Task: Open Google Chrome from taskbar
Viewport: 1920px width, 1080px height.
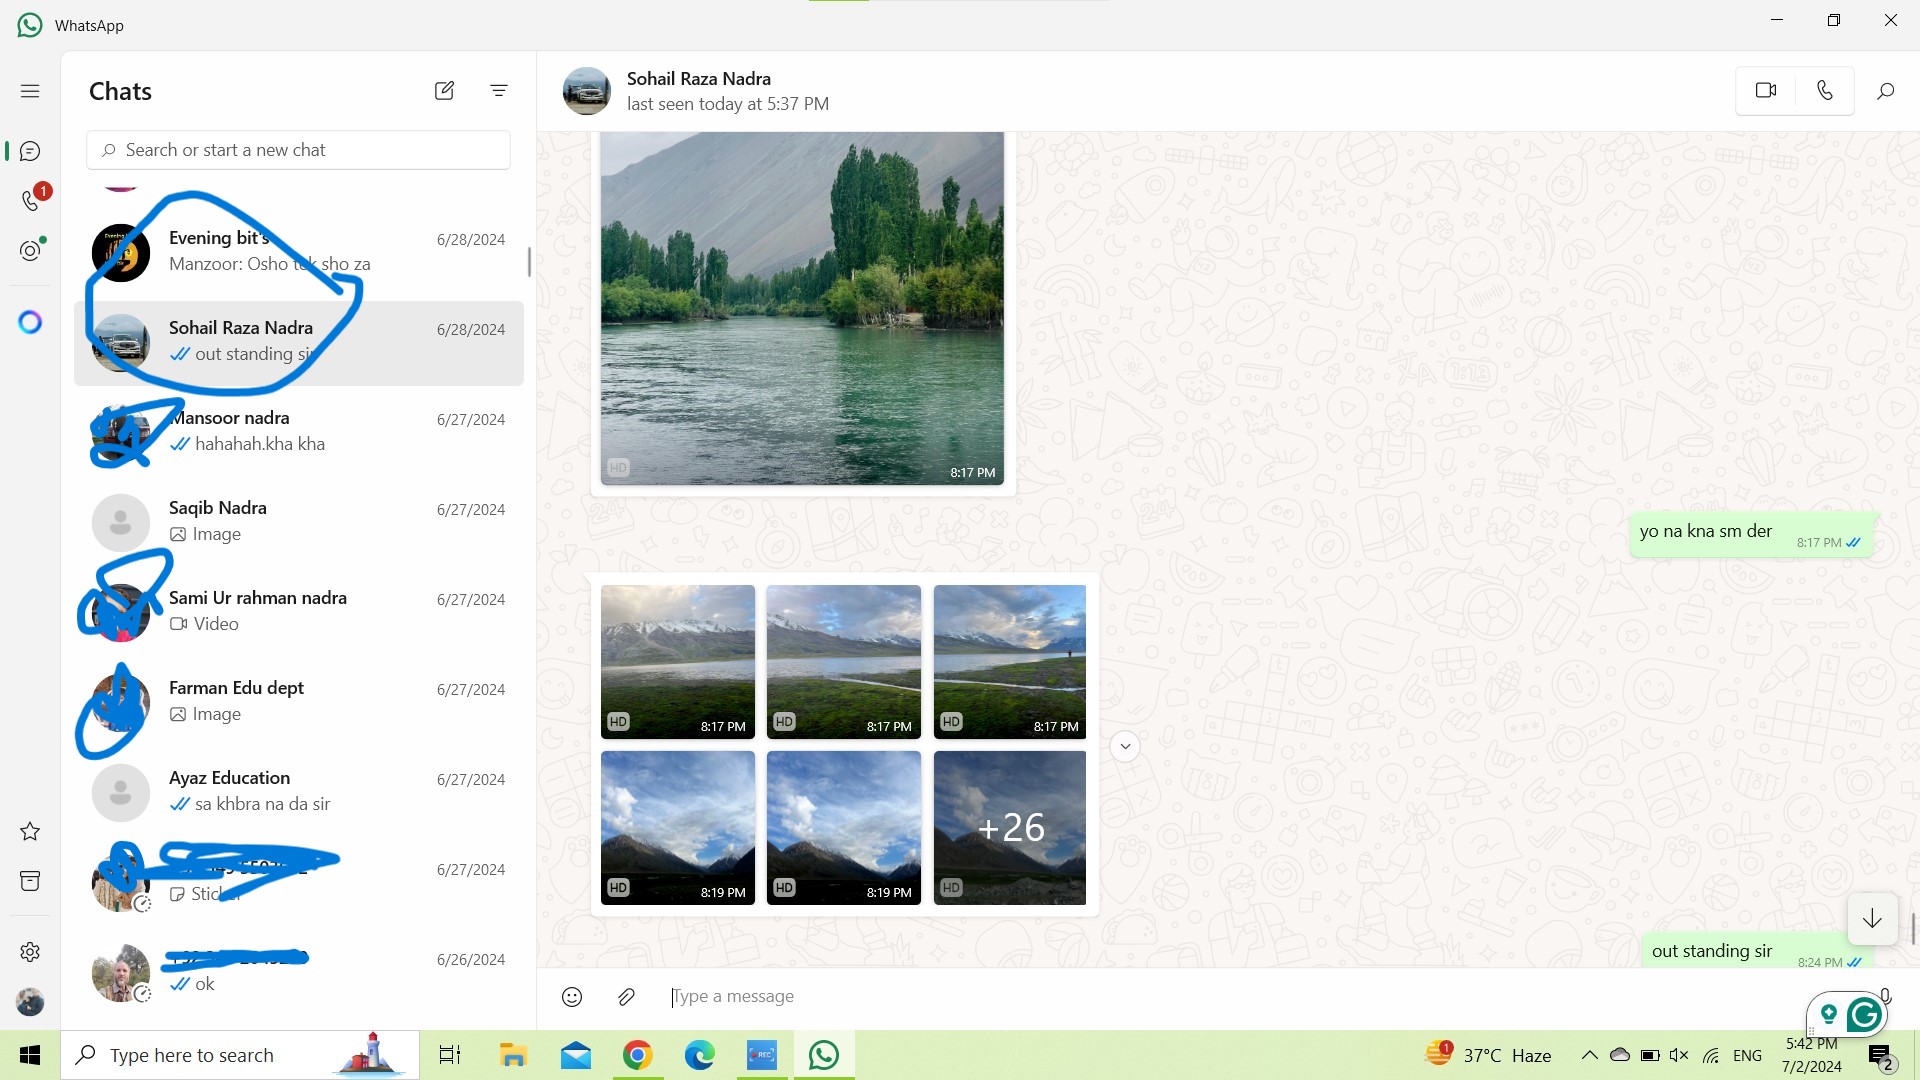Action: tap(638, 1055)
